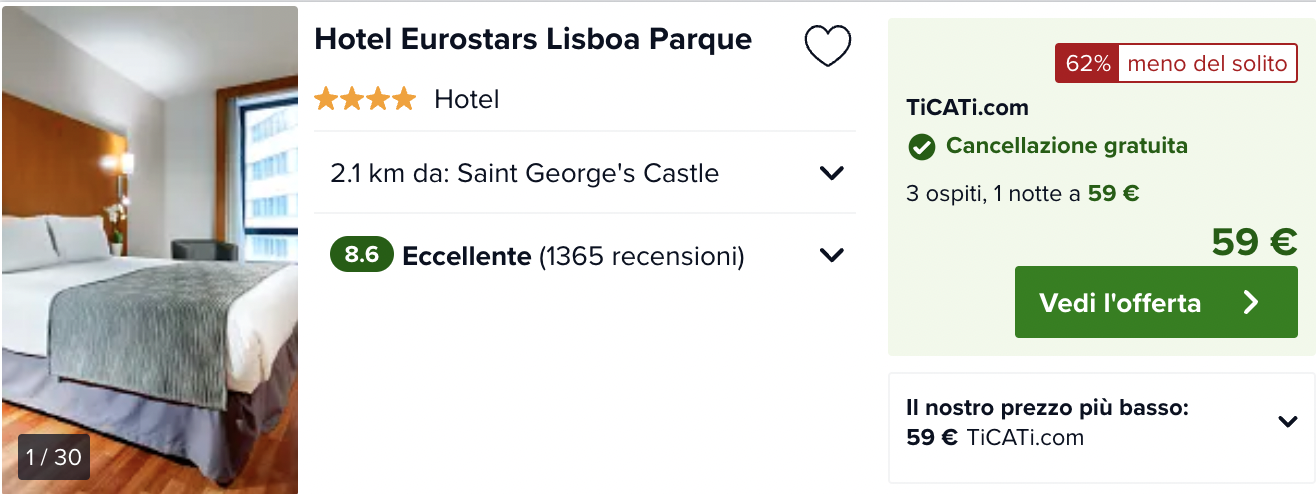The width and height of the screenshot is (1316, 494).
Task: Click the four-star rating icons
Action: 365,99
